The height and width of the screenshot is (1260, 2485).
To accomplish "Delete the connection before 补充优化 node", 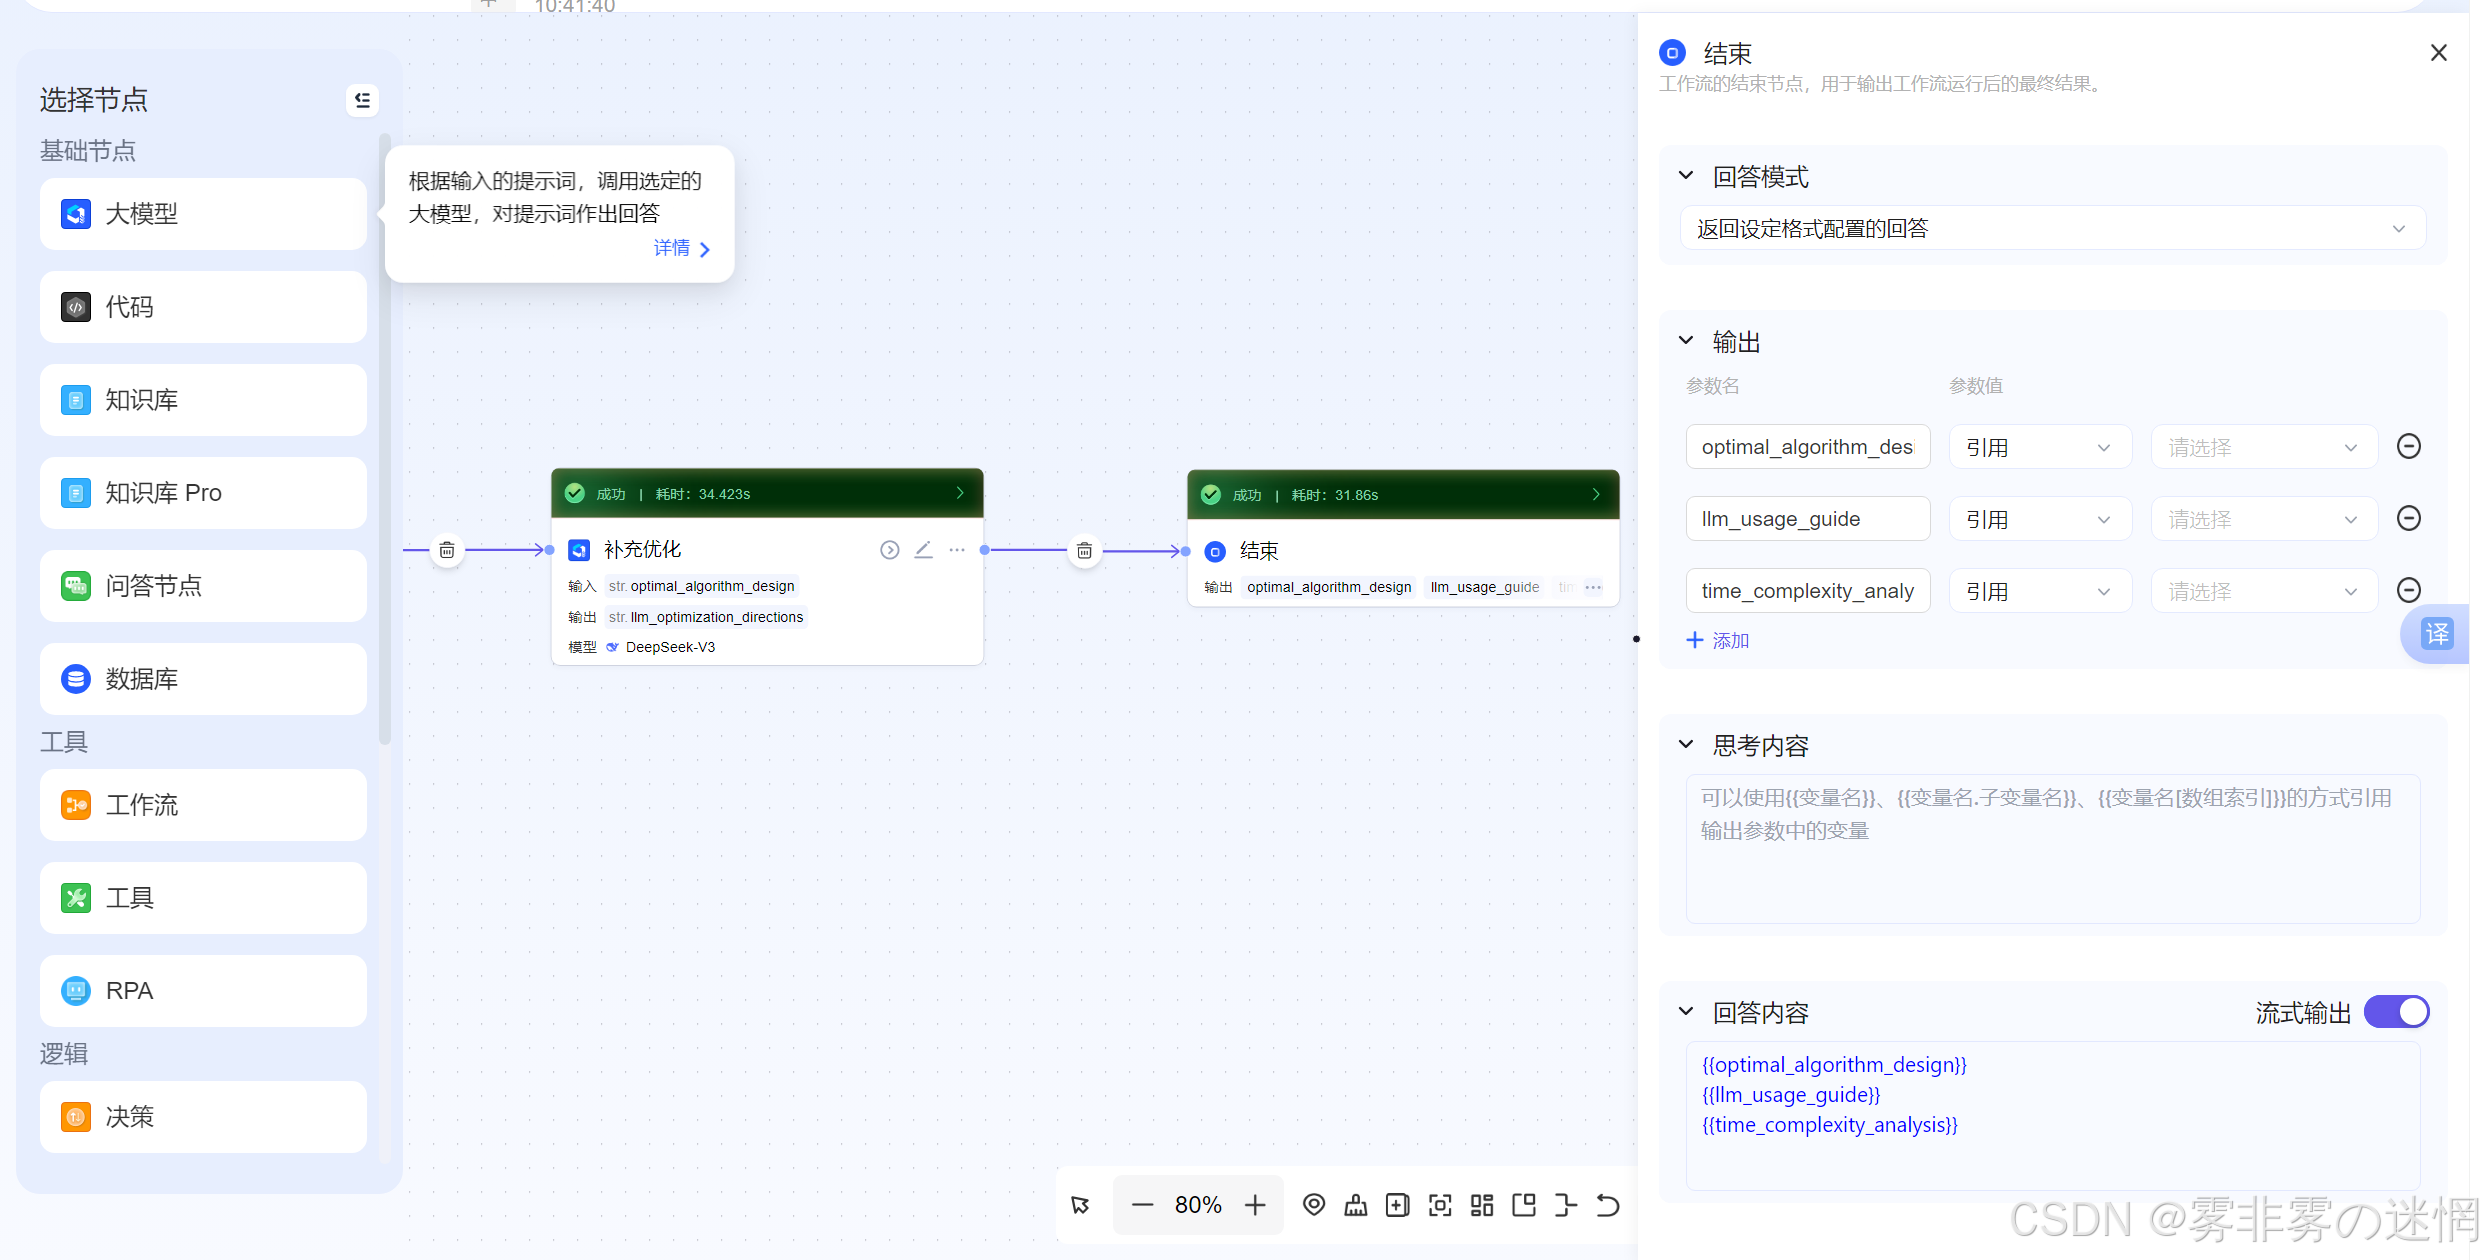I will click(447, 550).
